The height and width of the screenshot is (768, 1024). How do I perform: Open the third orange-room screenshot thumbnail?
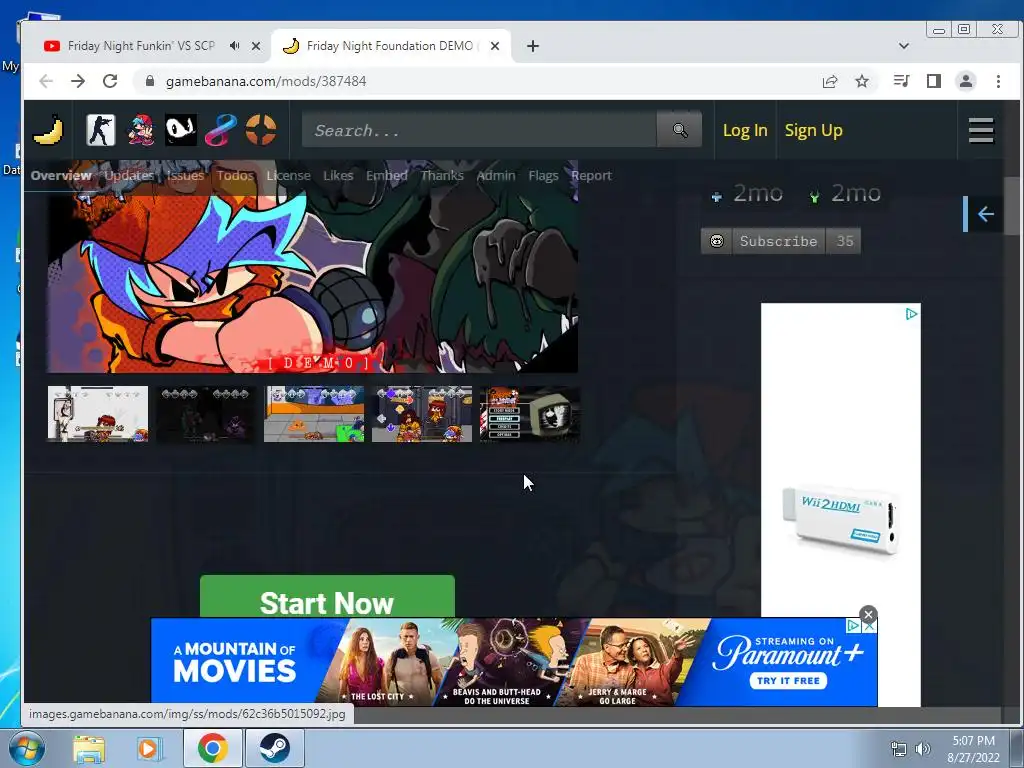click(313, 414)
